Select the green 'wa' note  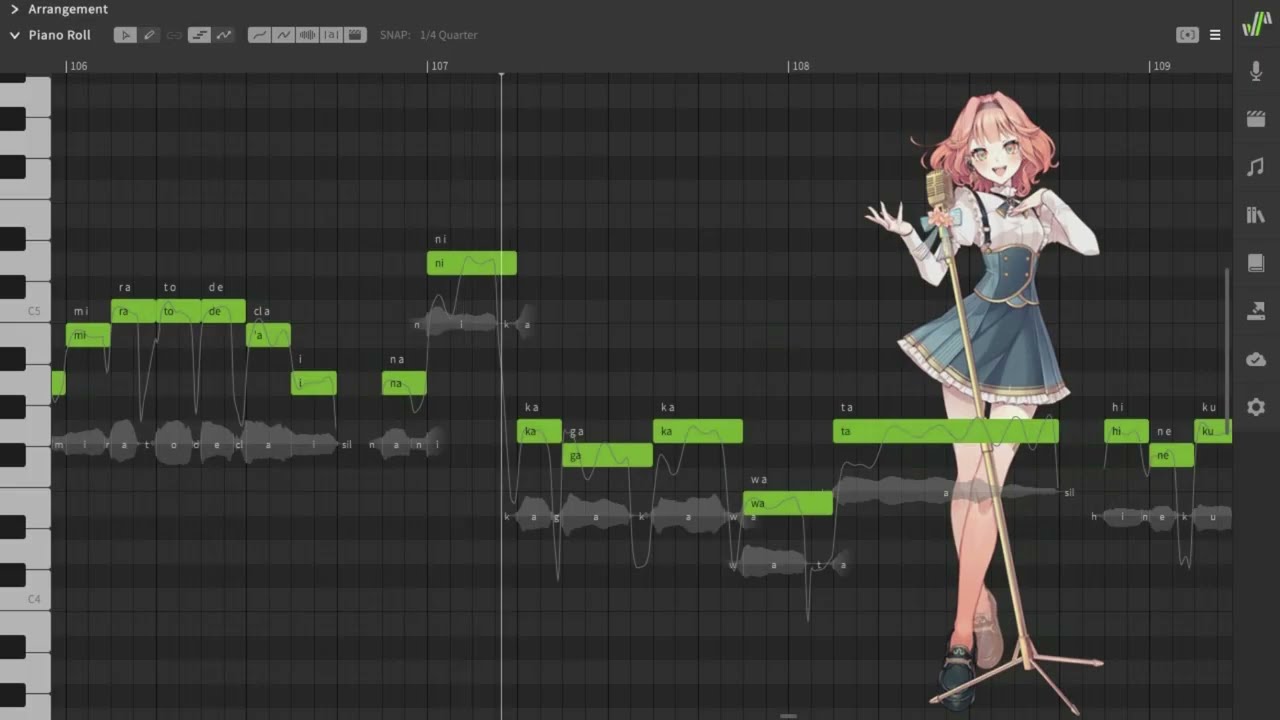click(x=788, y=503)
